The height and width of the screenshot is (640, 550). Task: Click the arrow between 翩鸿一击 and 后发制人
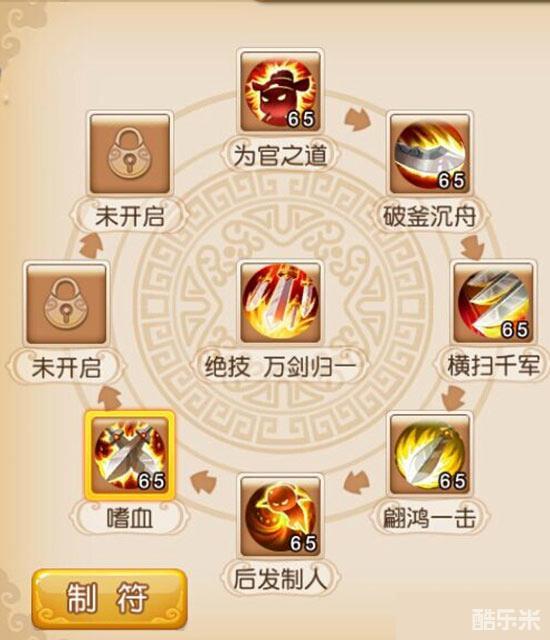[356, 482]
